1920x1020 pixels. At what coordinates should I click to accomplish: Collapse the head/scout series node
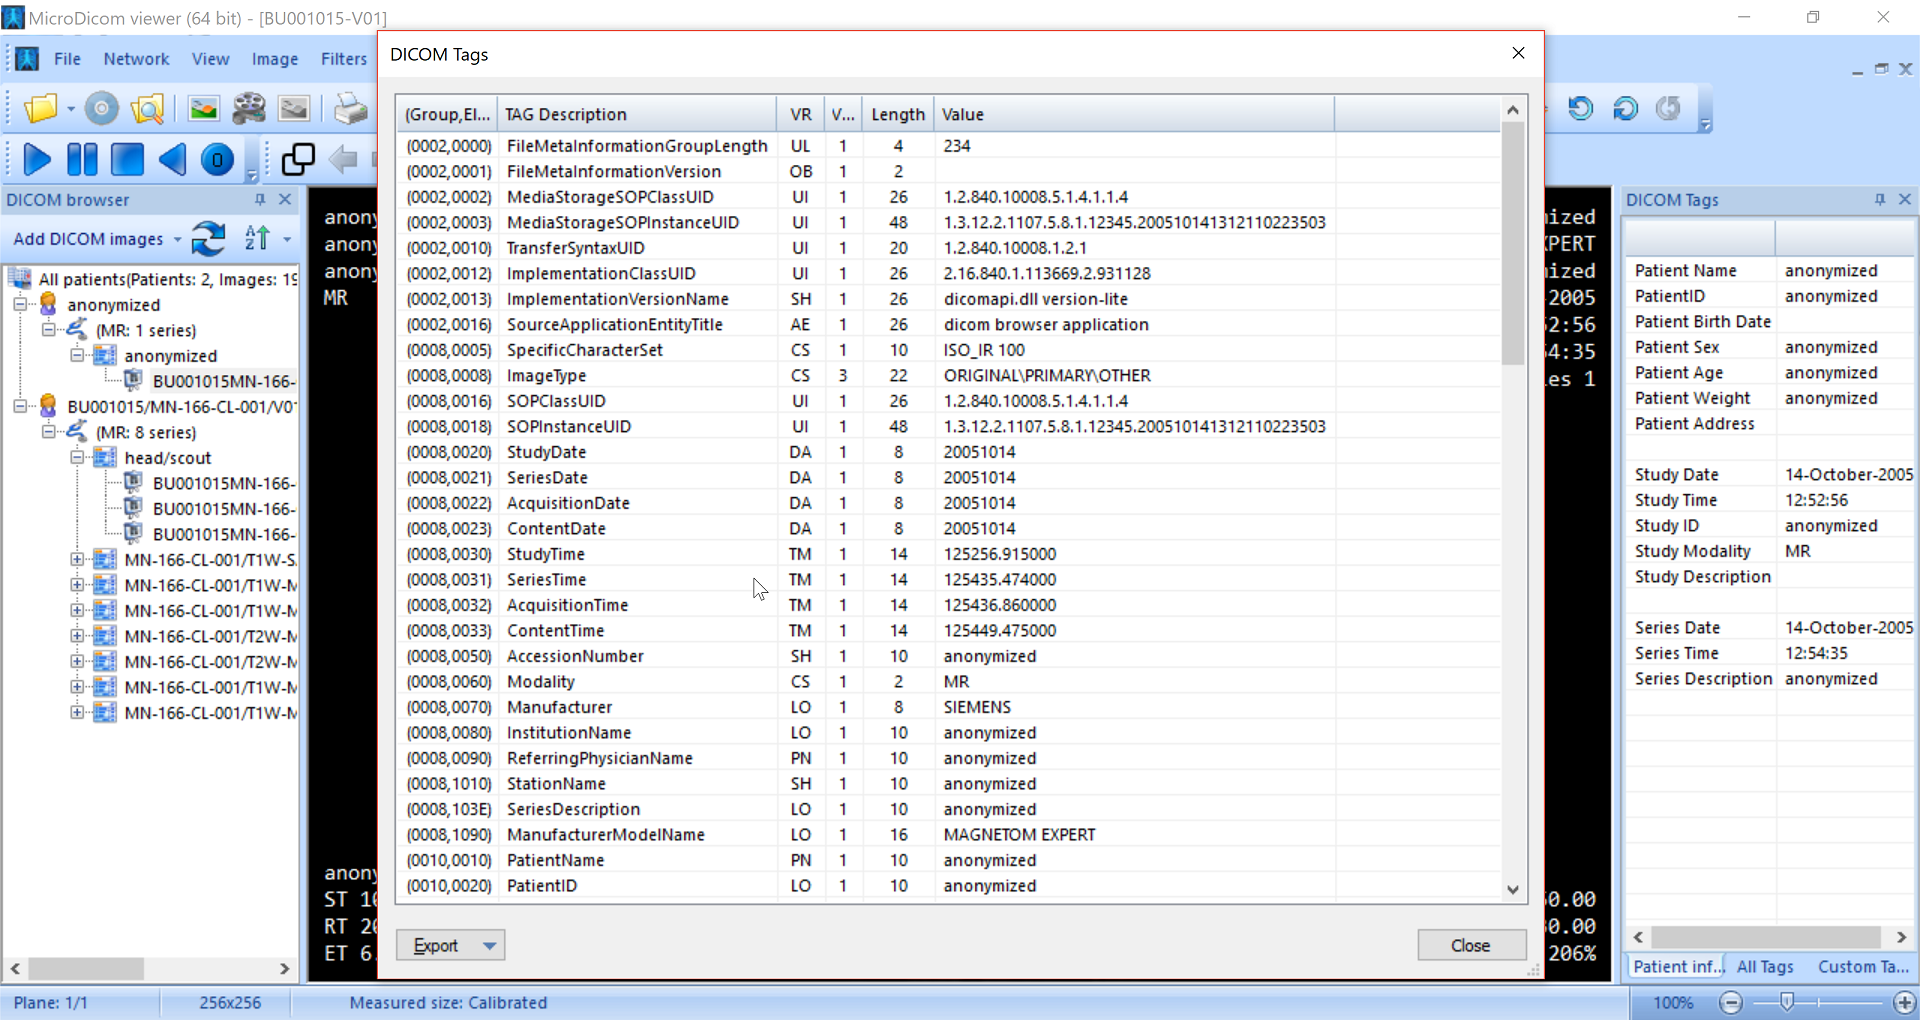(77, 457)
